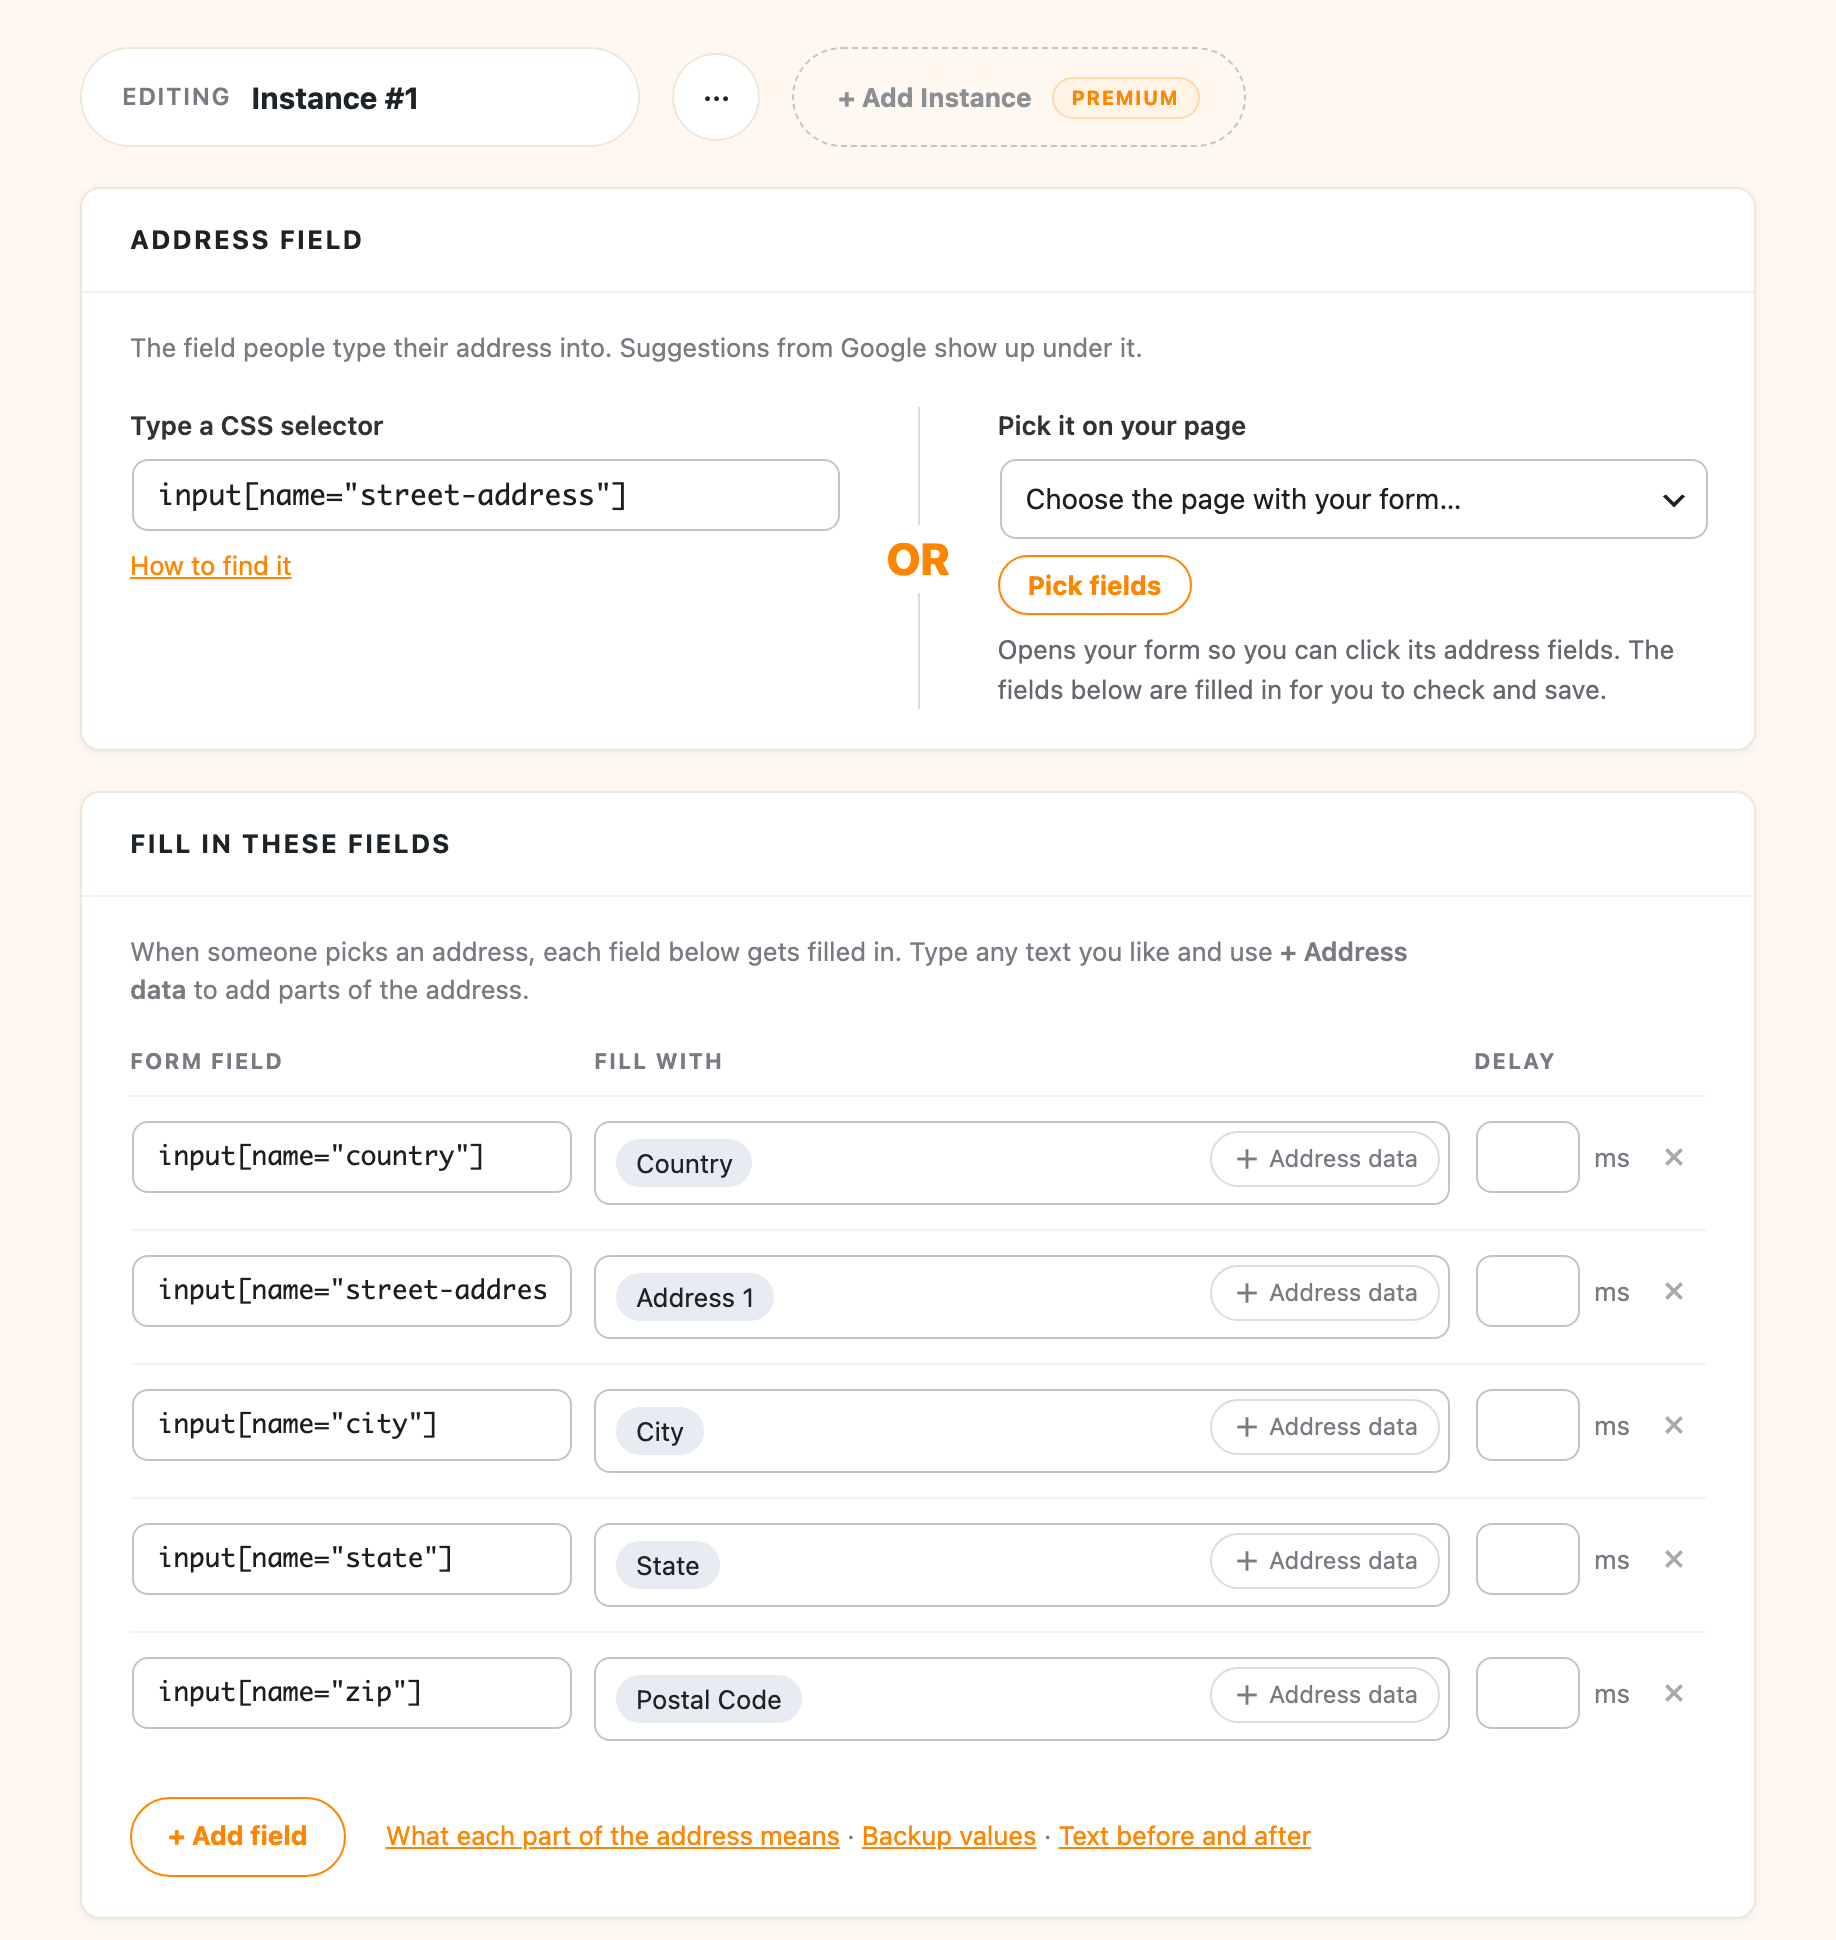Image resolution: width=1836 pixels, height=1940 pixels.
Task: Focus the address field CSS selector input
Action: (x=486, y=495)
